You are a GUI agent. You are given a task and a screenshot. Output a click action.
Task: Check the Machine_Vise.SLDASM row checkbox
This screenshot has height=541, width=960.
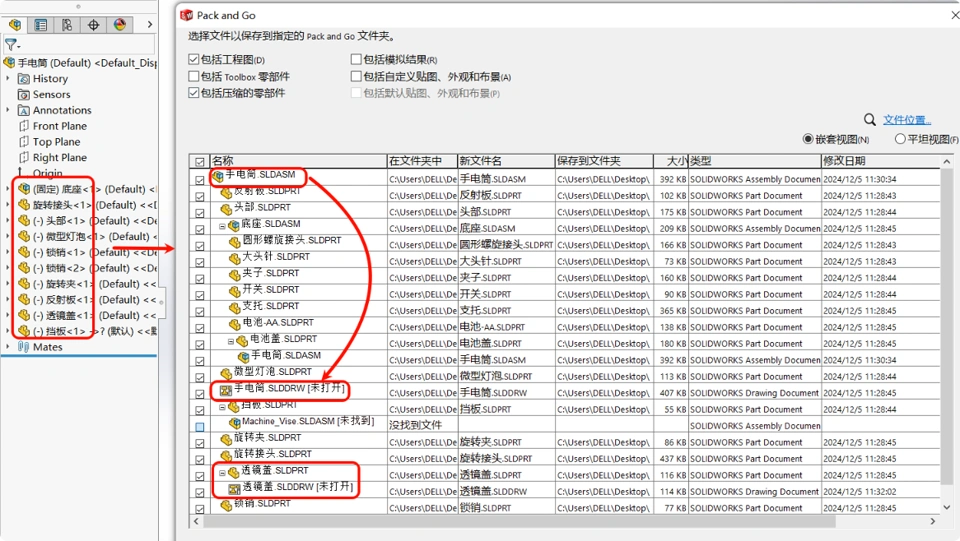(200, 427)
